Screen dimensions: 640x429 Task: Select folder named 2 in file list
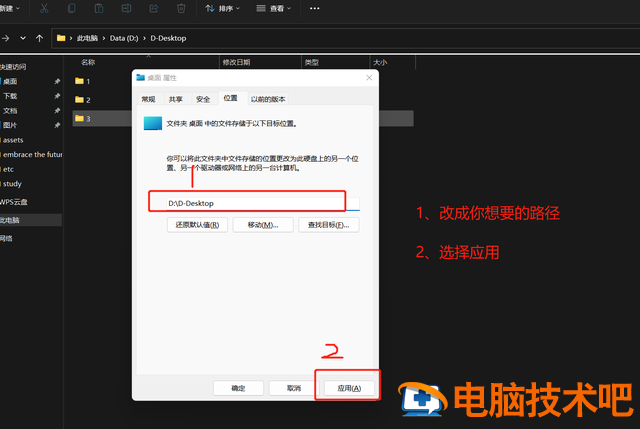tap(82, 100)
